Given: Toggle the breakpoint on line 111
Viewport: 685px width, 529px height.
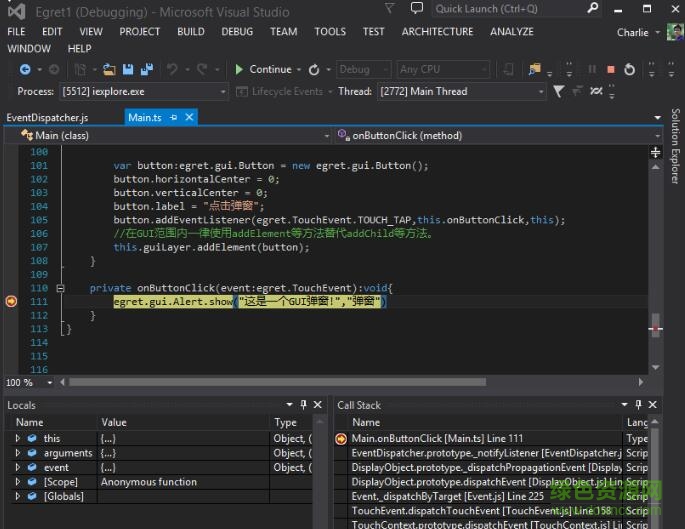Looking at the screenshot, I should tap(12, 301).
